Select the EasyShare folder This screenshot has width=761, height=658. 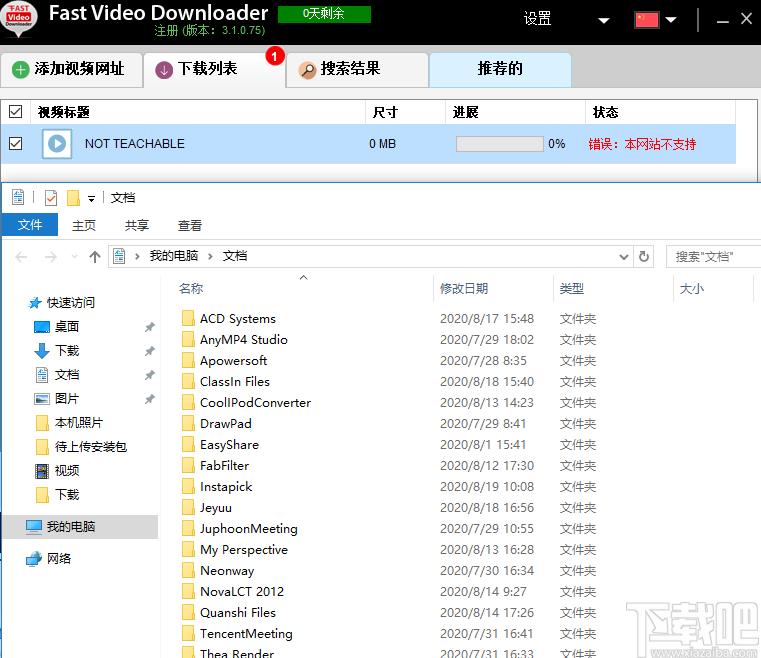[229, 444]
